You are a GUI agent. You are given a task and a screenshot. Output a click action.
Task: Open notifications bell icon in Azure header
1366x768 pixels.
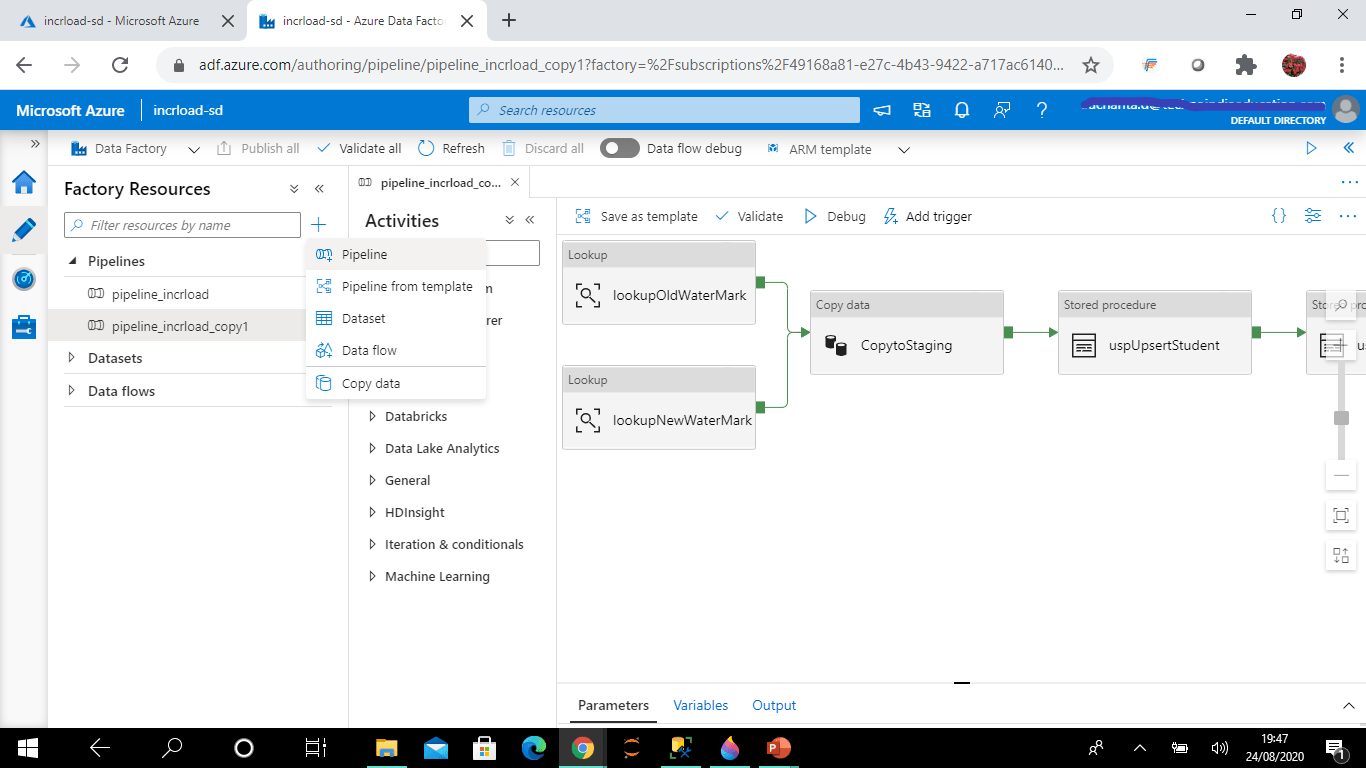click(962, 110)
